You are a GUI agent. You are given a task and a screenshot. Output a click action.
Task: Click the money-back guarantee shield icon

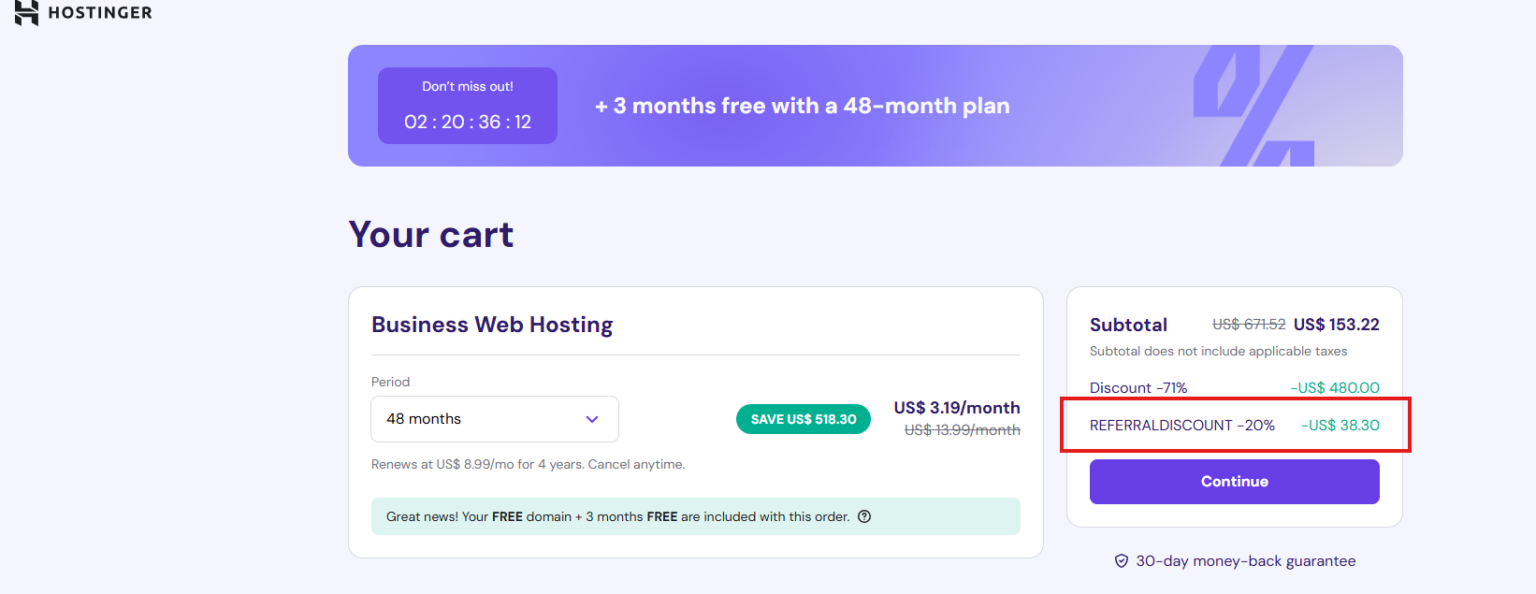point(1121,561)
